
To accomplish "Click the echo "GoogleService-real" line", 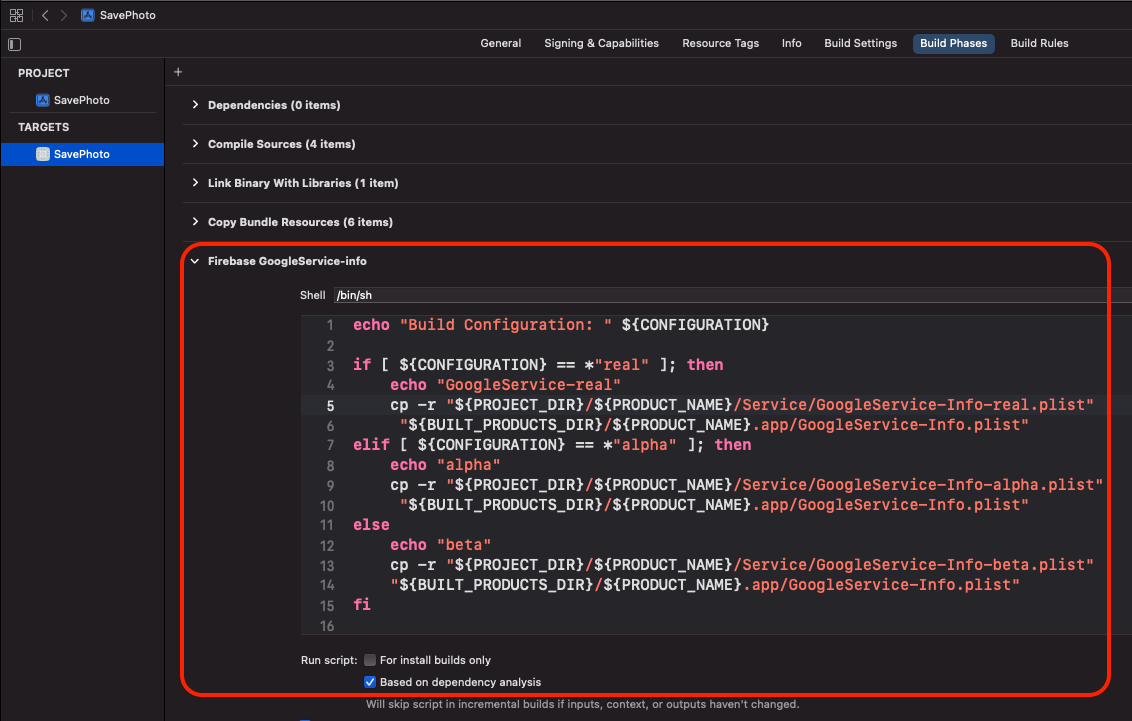I will (x=505, y=385).
